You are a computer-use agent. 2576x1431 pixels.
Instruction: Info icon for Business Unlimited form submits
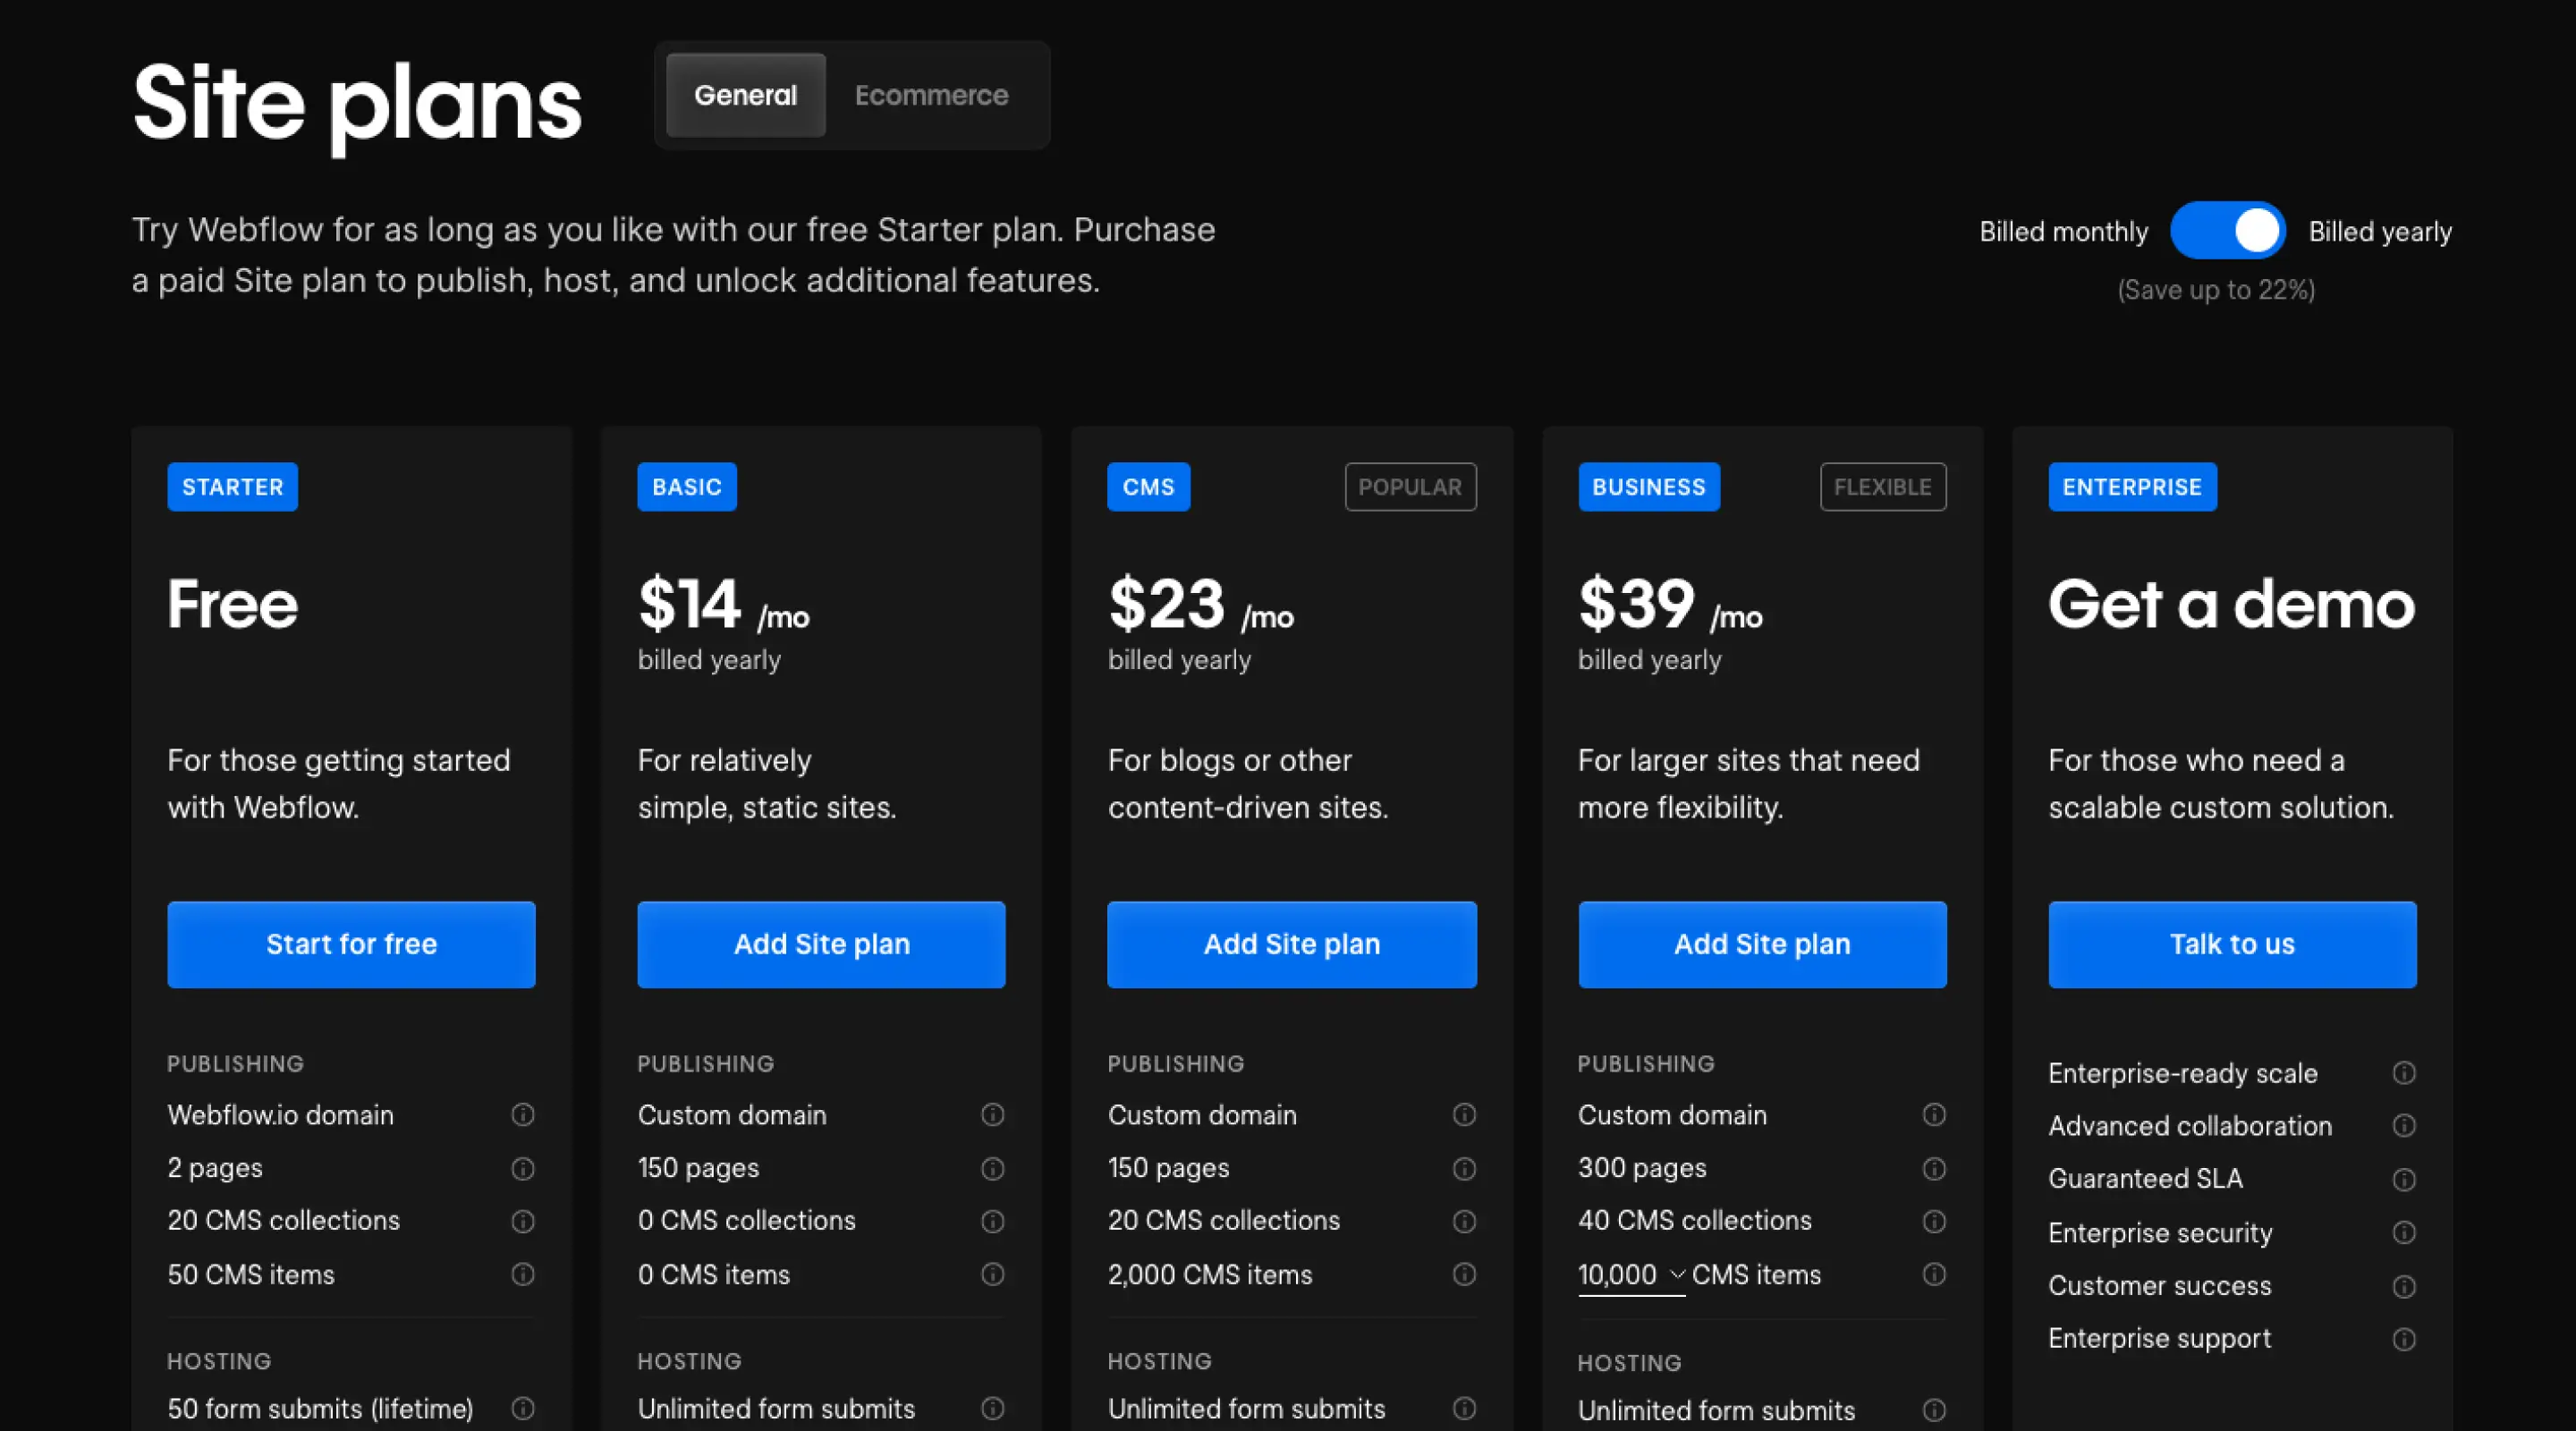1934,1410
